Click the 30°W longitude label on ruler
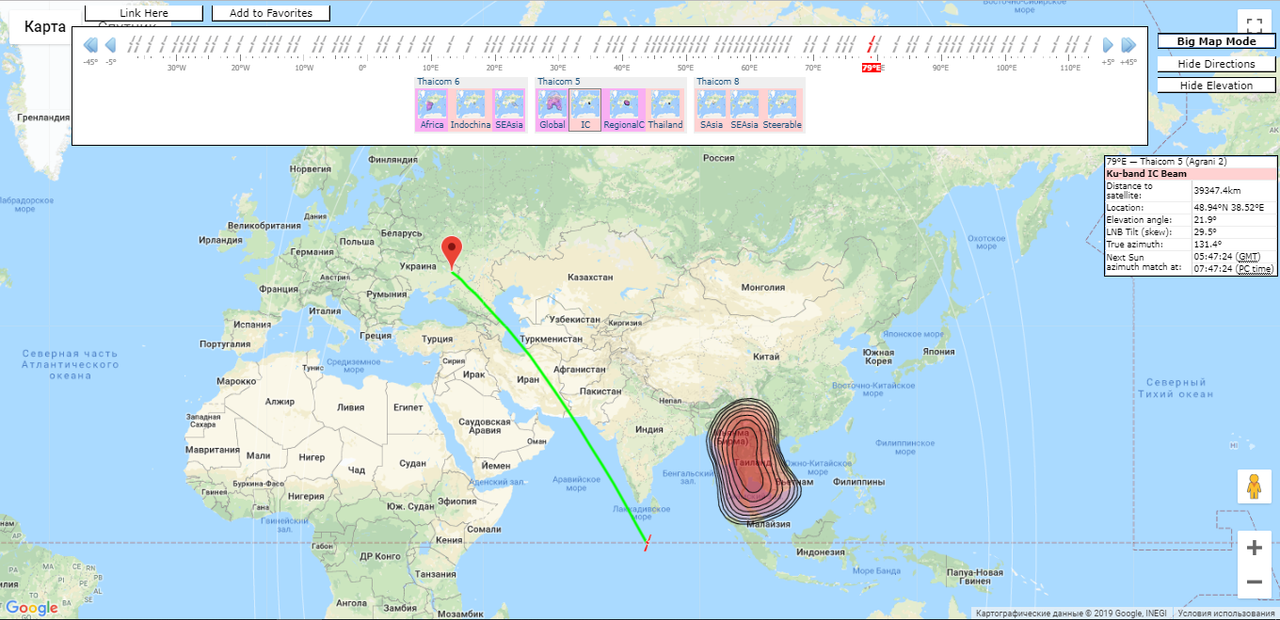Viewport: 1280px width, 620px height. 176,68
